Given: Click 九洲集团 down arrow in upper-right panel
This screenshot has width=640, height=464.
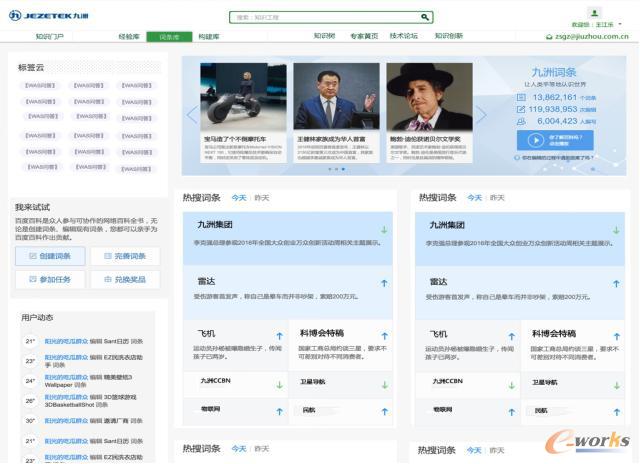Looking at the screenshot, I should point(616,231).
